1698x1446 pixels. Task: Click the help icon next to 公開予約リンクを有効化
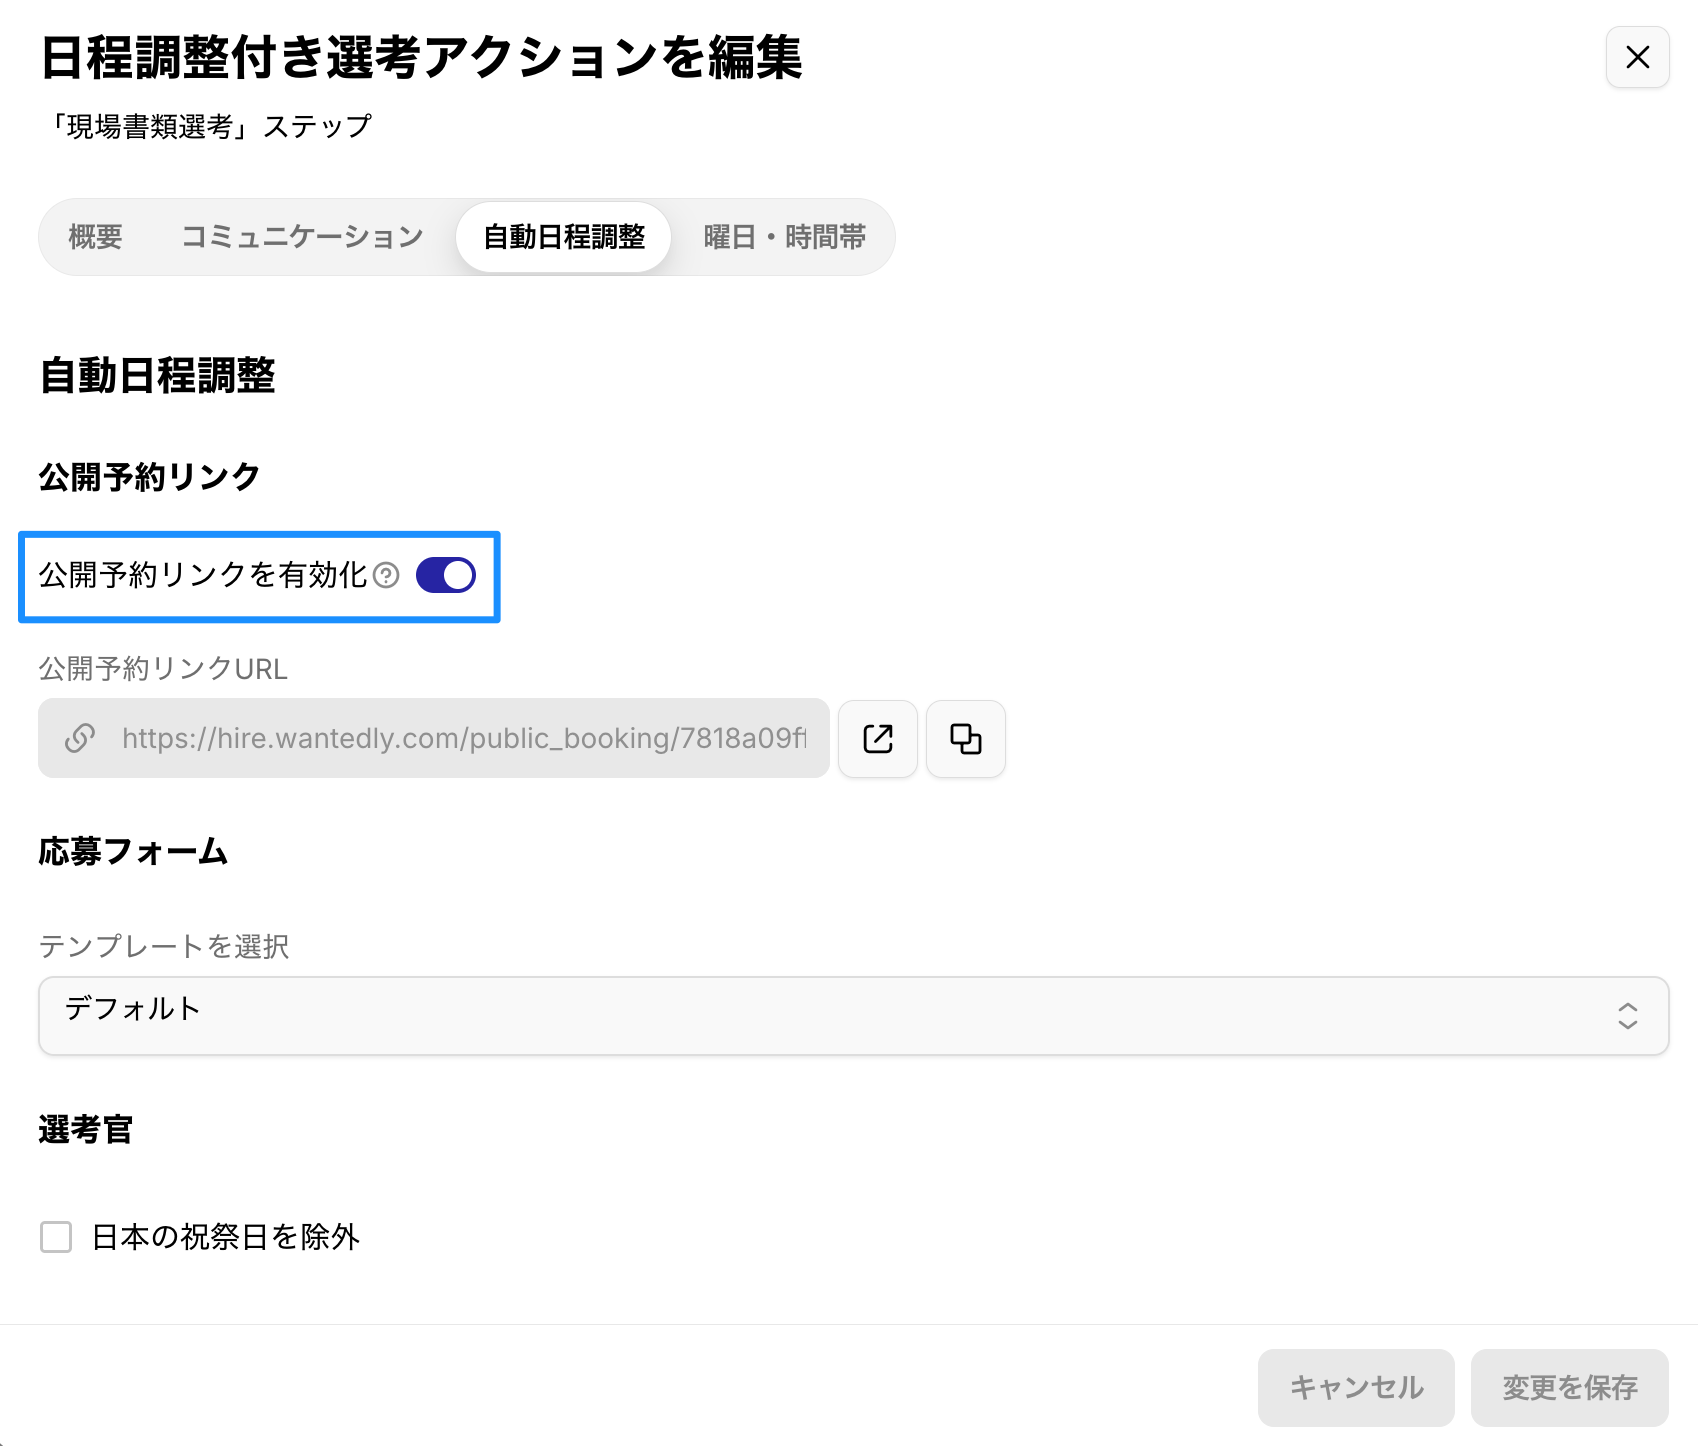click(x=386, y=576)
